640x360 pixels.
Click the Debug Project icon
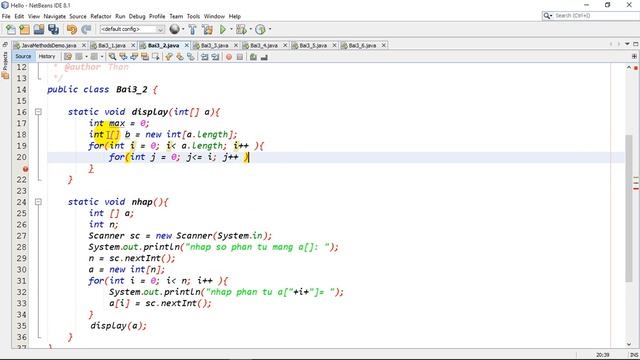tap(241, 29)
